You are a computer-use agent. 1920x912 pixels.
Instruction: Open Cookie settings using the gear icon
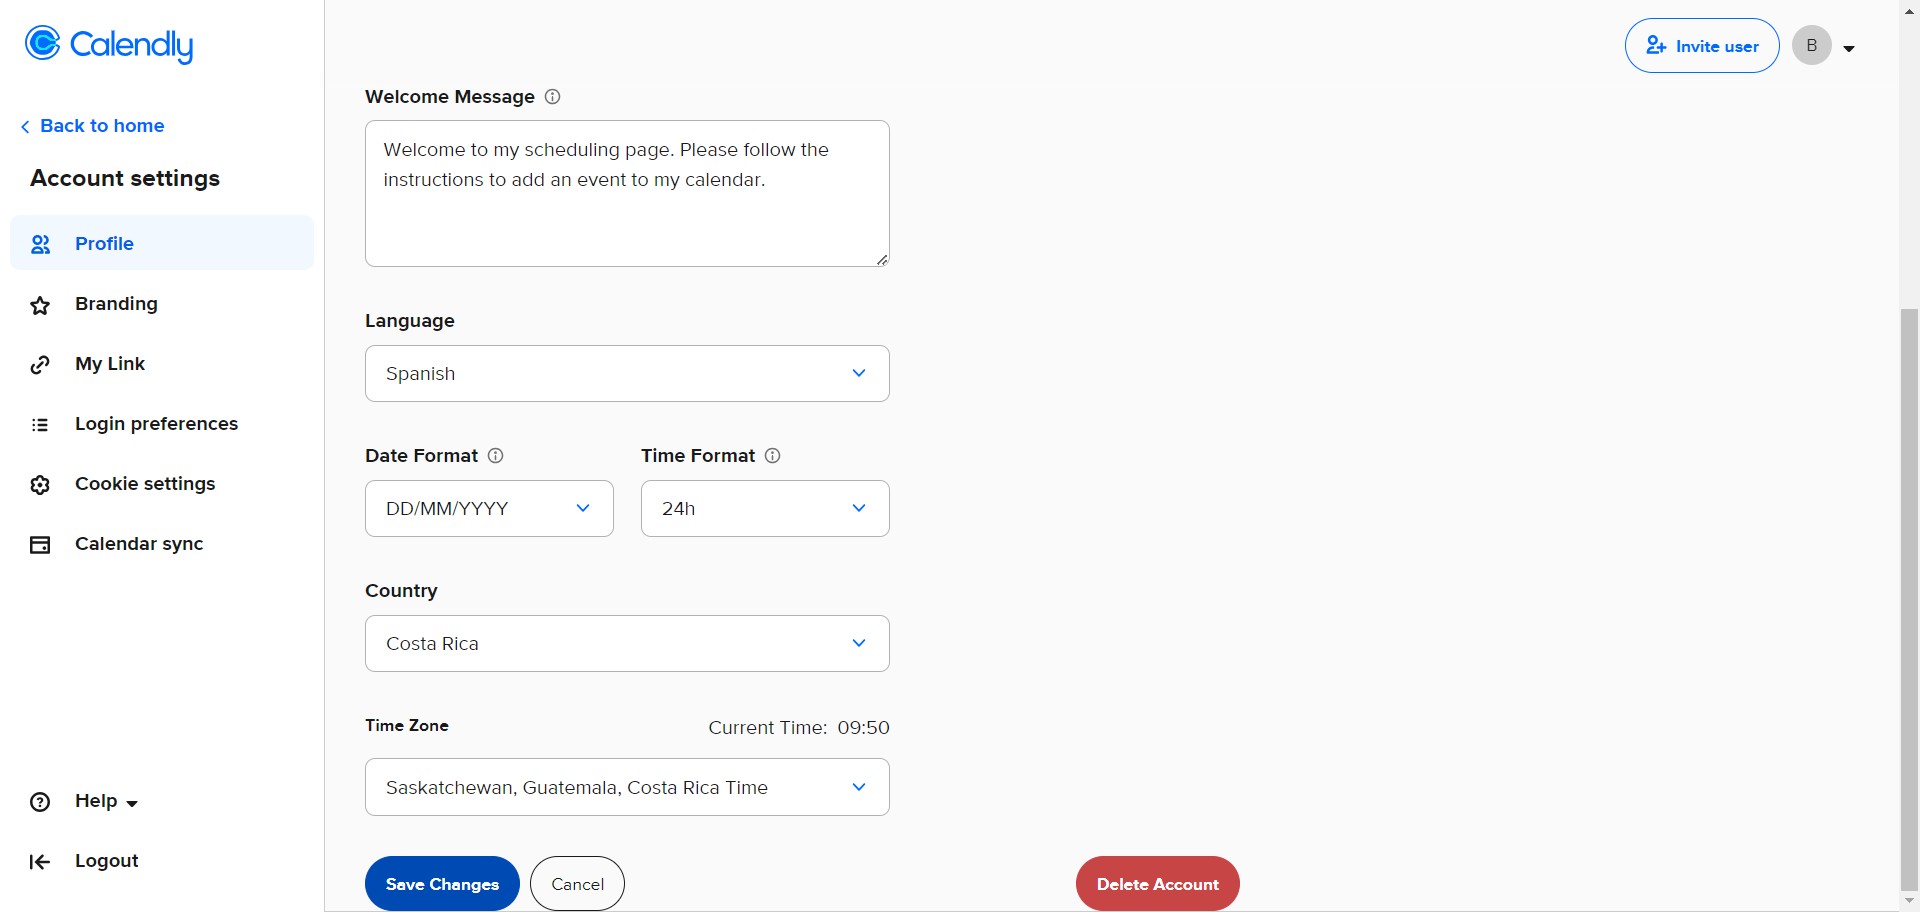pyautogui.click(x=40, y=484)
